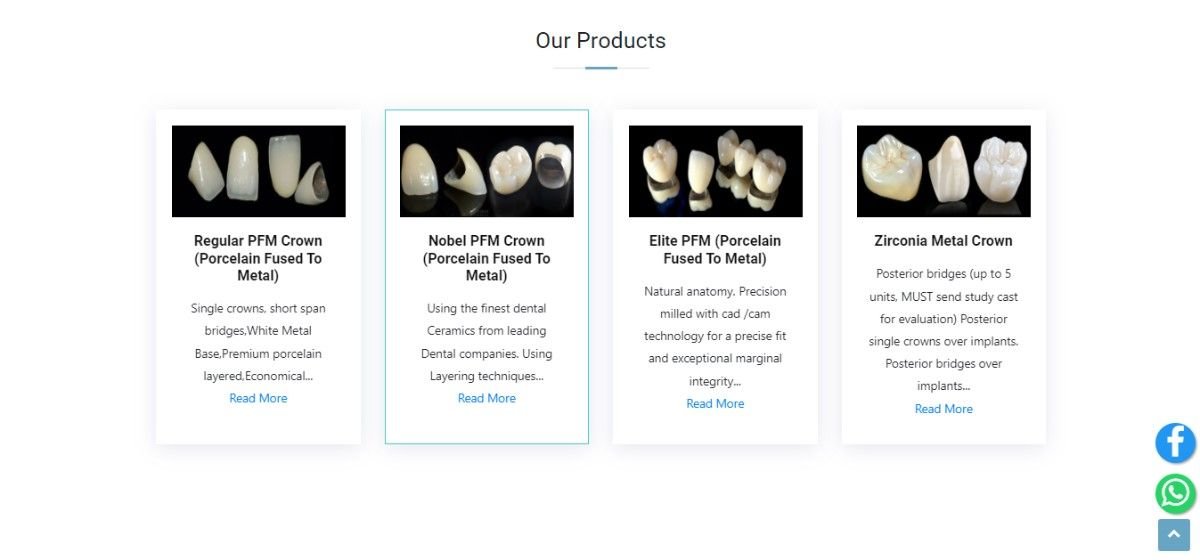Open the Facebook floating icon
This screenshot has height=560, width=1200.
(x=1176, y=443)
